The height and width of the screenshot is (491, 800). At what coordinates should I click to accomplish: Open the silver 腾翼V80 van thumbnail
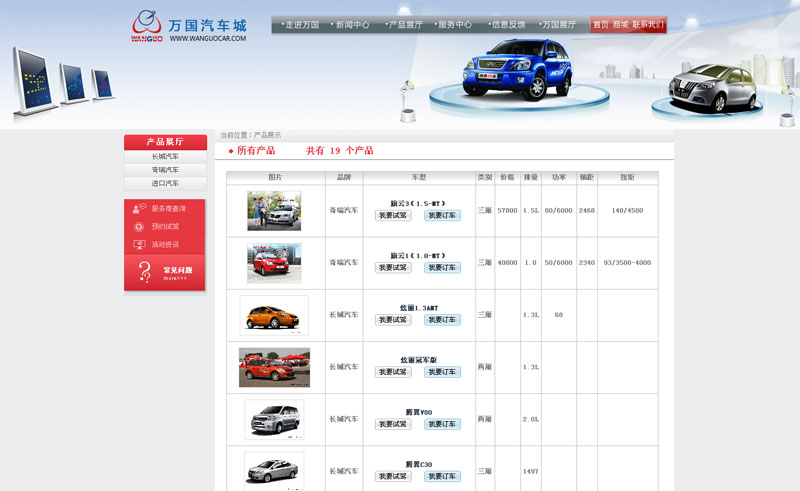274,420
